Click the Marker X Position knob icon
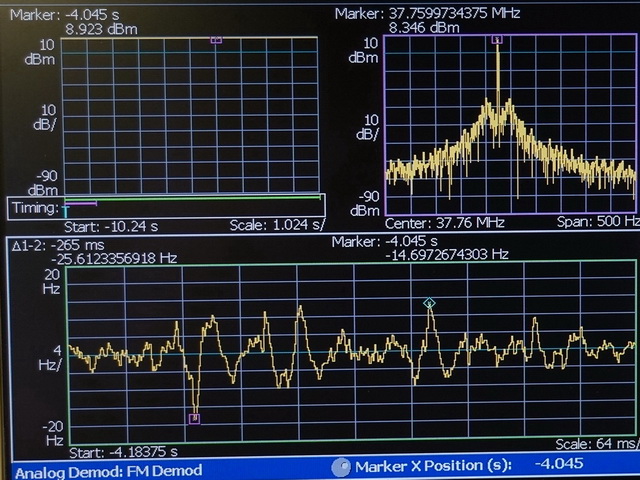Image resolution: width=640 pixels, height=480 pixels. coord(341,467)
